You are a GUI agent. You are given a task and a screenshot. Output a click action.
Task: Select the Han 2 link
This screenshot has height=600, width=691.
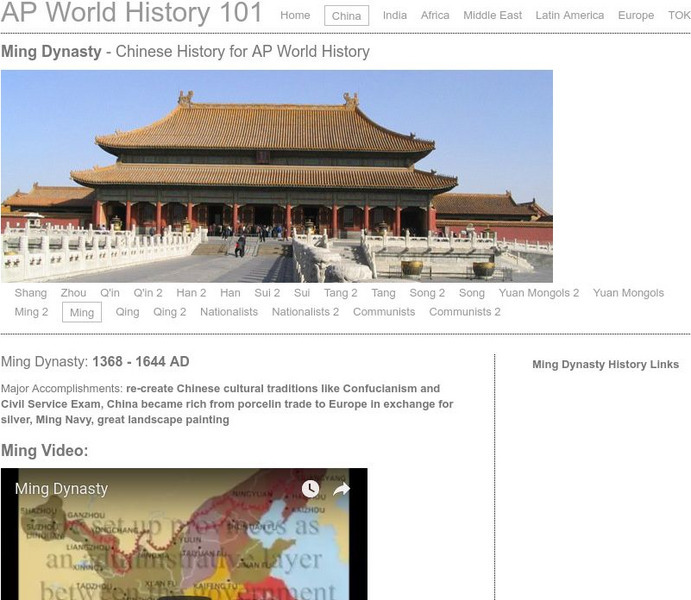pyautogui.click(x=191, y=293)
